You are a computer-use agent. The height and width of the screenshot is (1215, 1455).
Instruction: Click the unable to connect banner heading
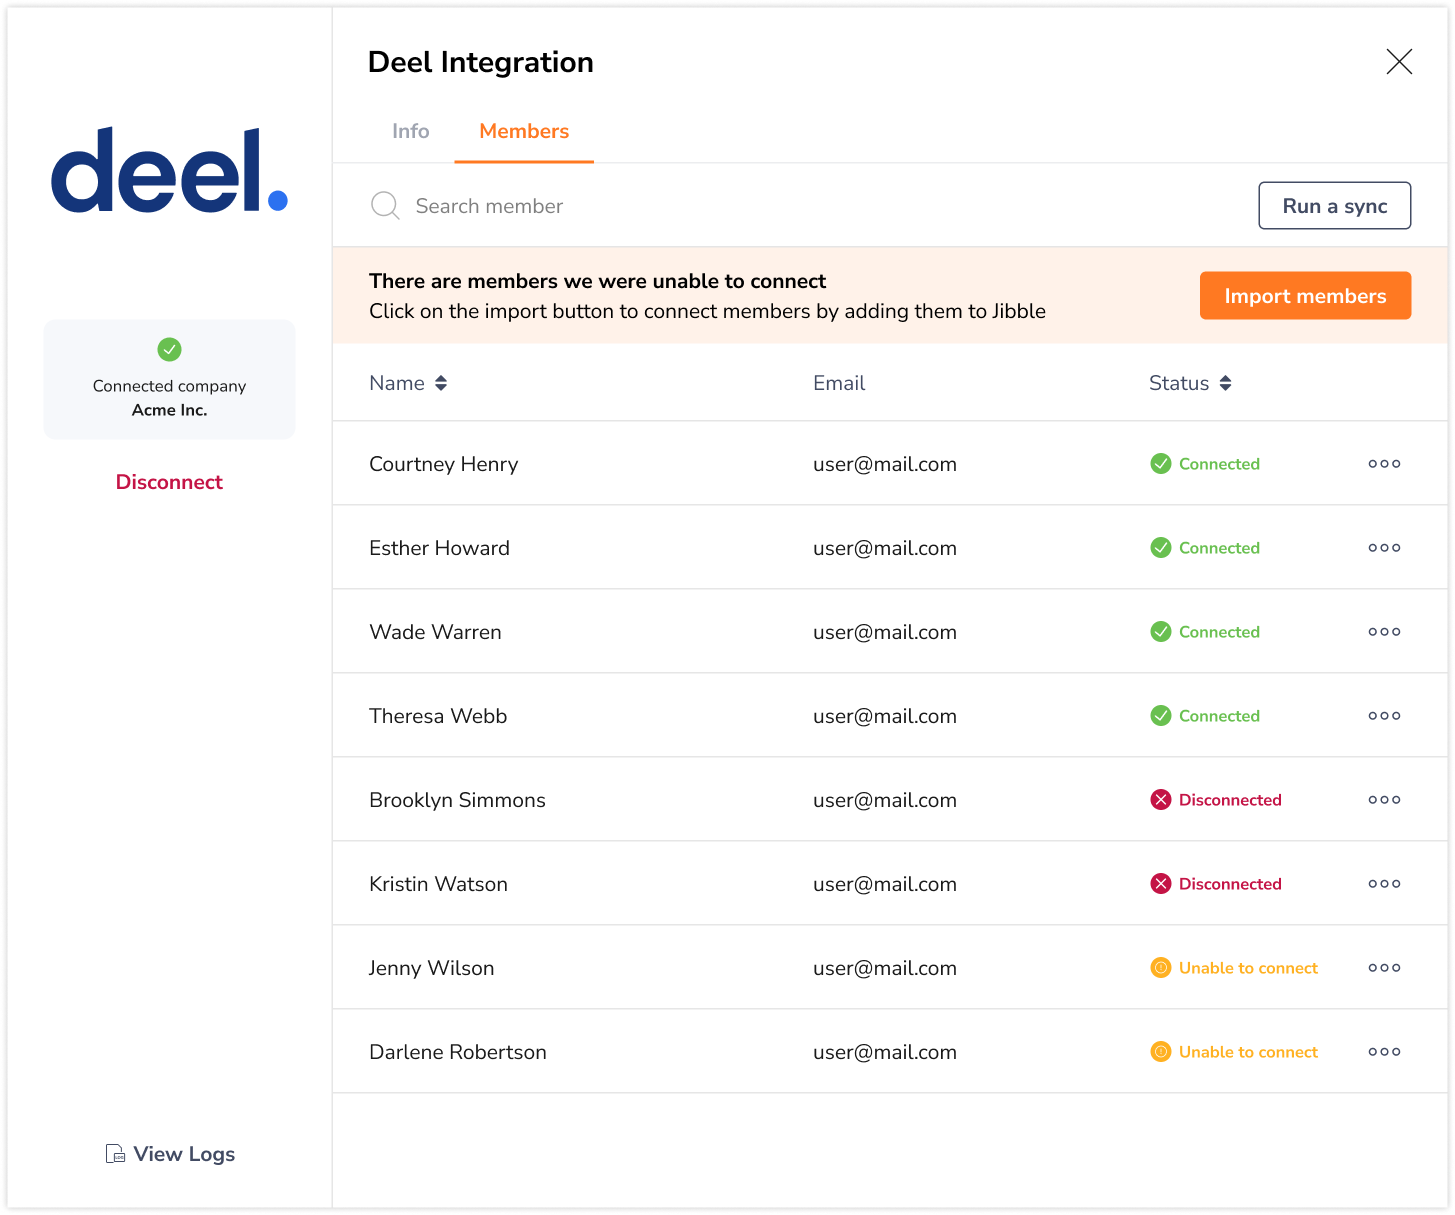[597, 281]
